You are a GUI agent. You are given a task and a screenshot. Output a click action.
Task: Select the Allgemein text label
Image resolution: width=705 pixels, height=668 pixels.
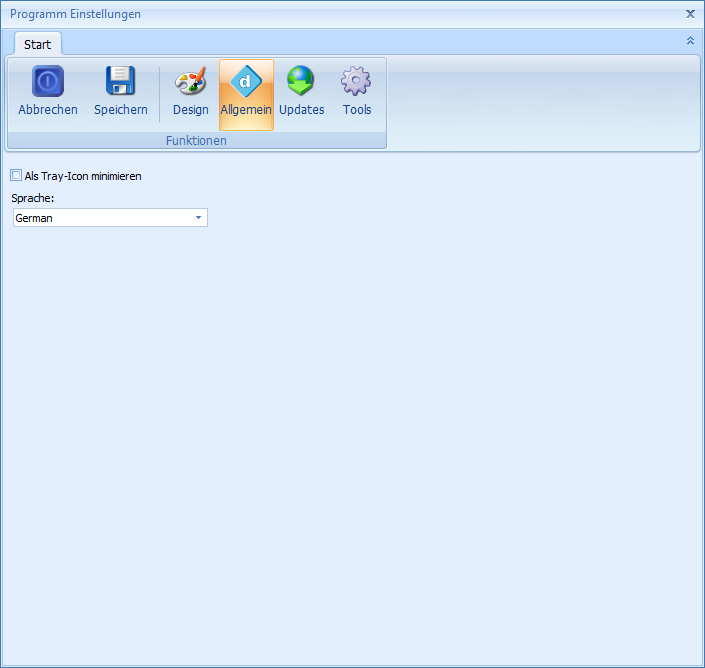pyautogui.click(x=246, y=110)
